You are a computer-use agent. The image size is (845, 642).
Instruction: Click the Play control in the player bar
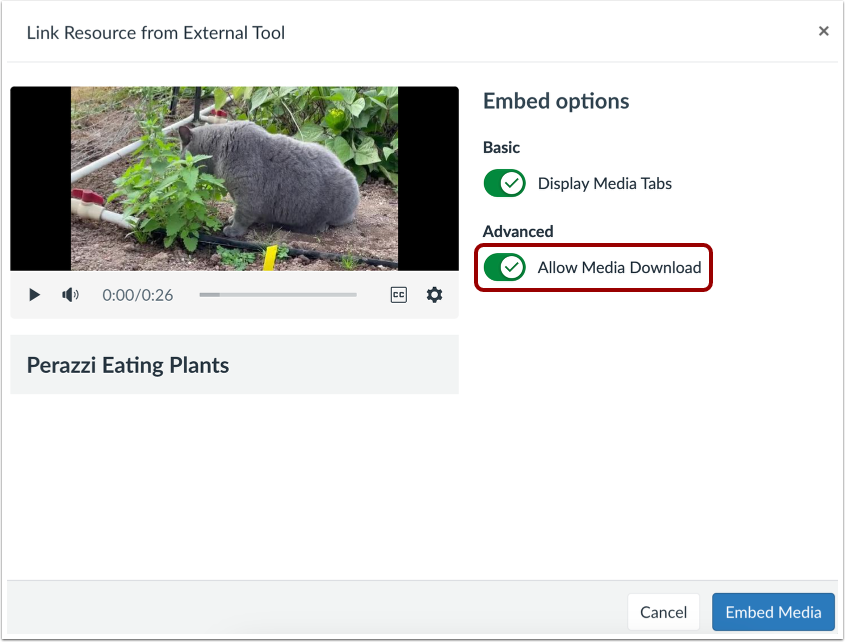34,294
